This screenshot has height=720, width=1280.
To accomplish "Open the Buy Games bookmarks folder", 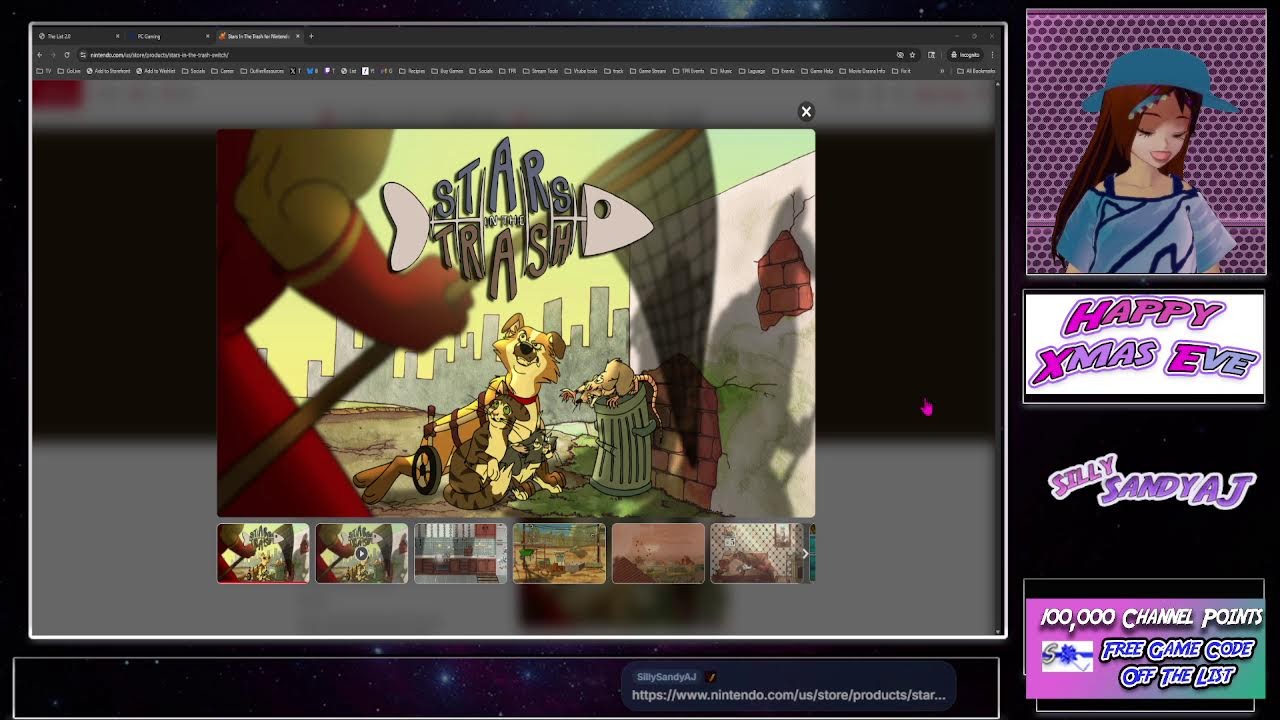I will (x=447, y=71).
